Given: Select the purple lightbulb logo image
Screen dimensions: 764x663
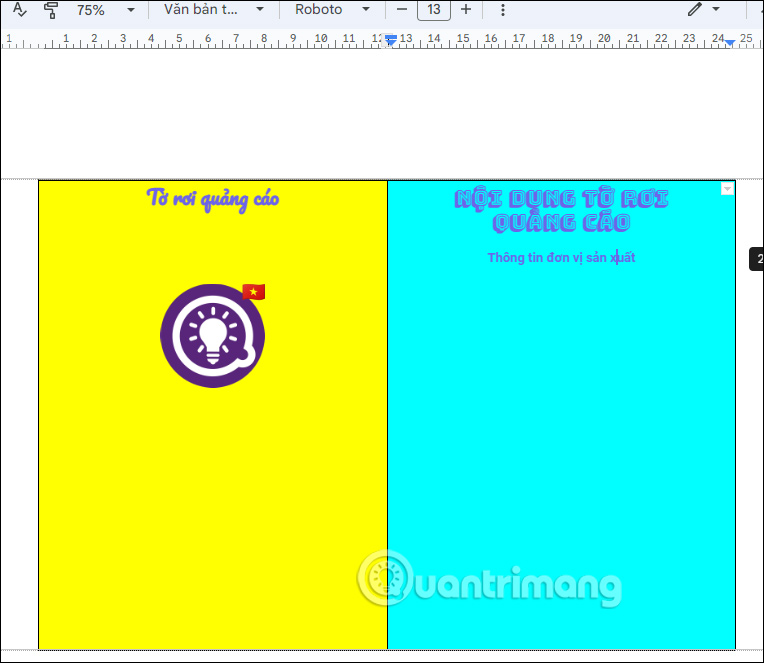Looking at the screenshot, I should [x=213, y=335].
